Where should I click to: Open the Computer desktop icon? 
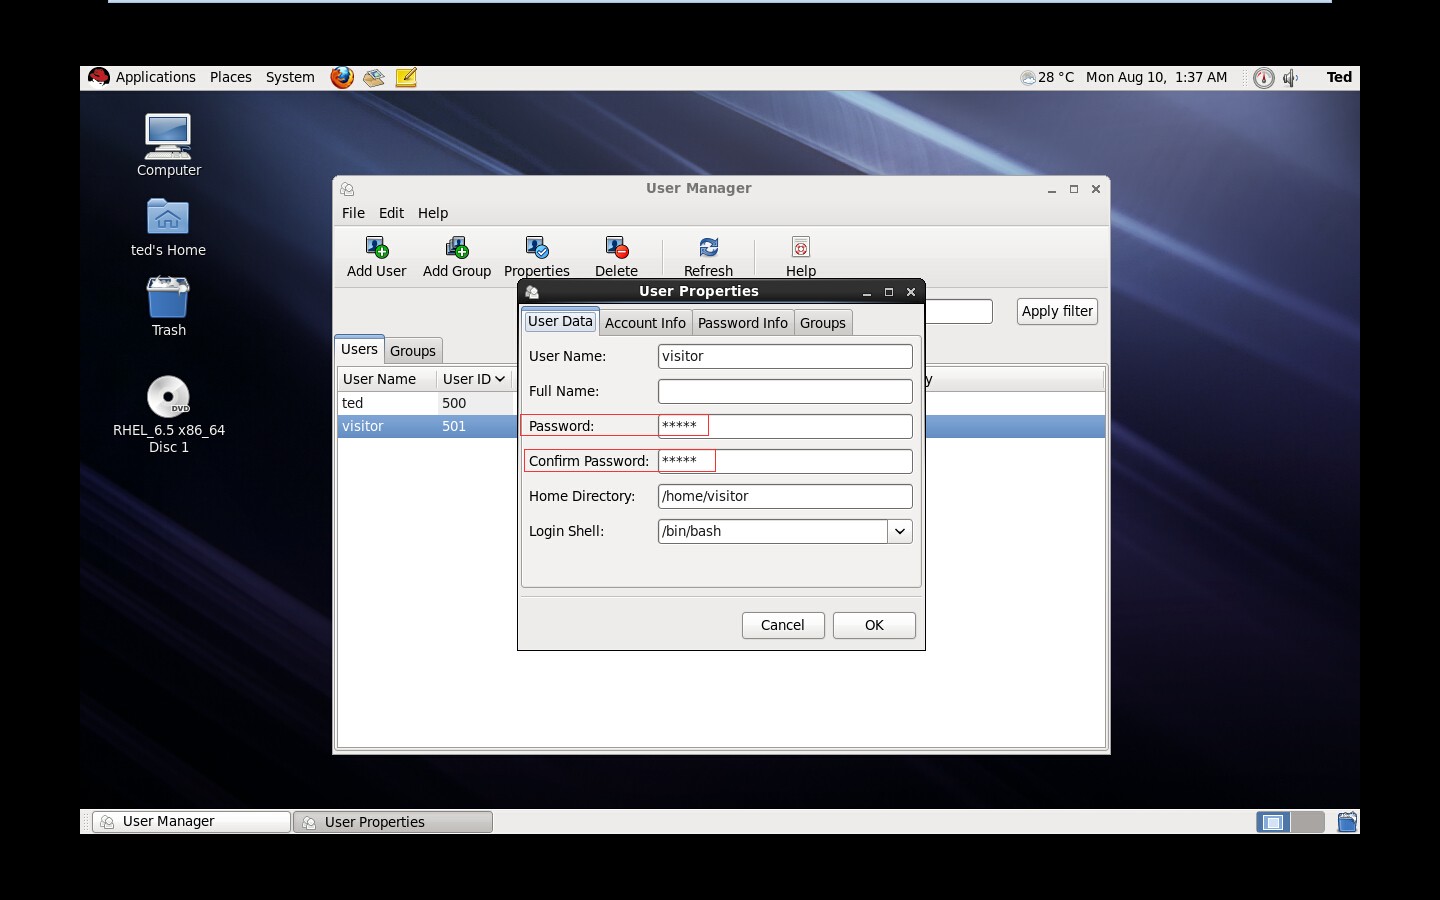pyautogui.click(x=168, y=145)
